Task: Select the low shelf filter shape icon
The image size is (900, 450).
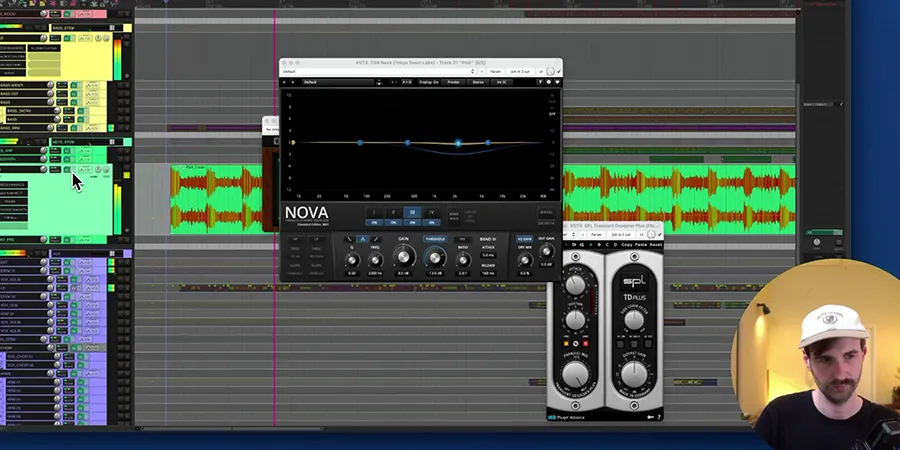Action: [350, 239]
